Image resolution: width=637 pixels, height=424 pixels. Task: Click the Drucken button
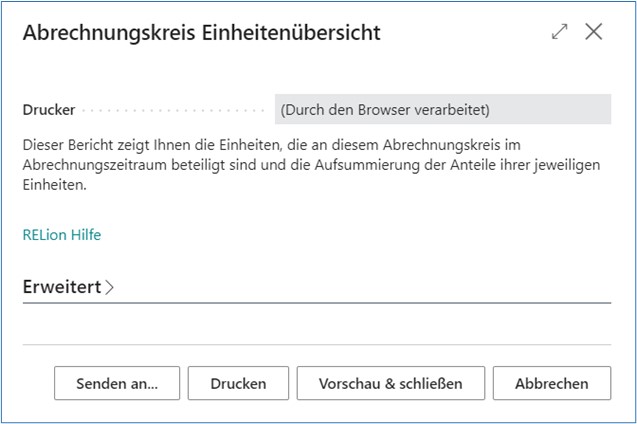click(238, 383)
